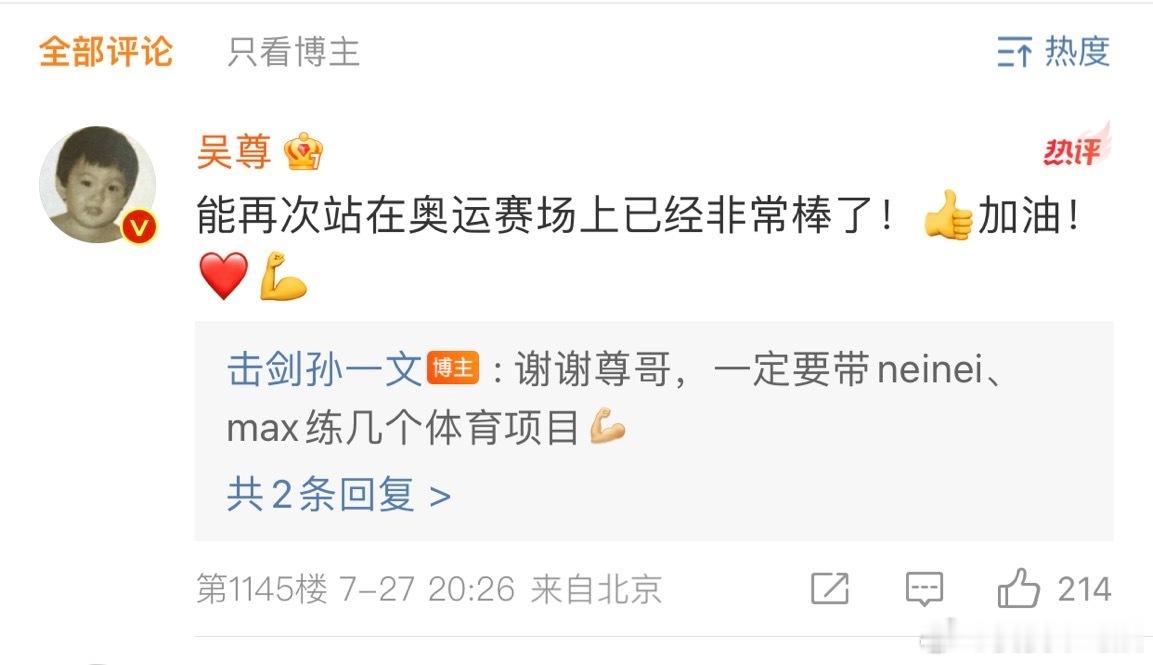
Task: Open 吴尊's profile from the username
Action: (234, 152)
